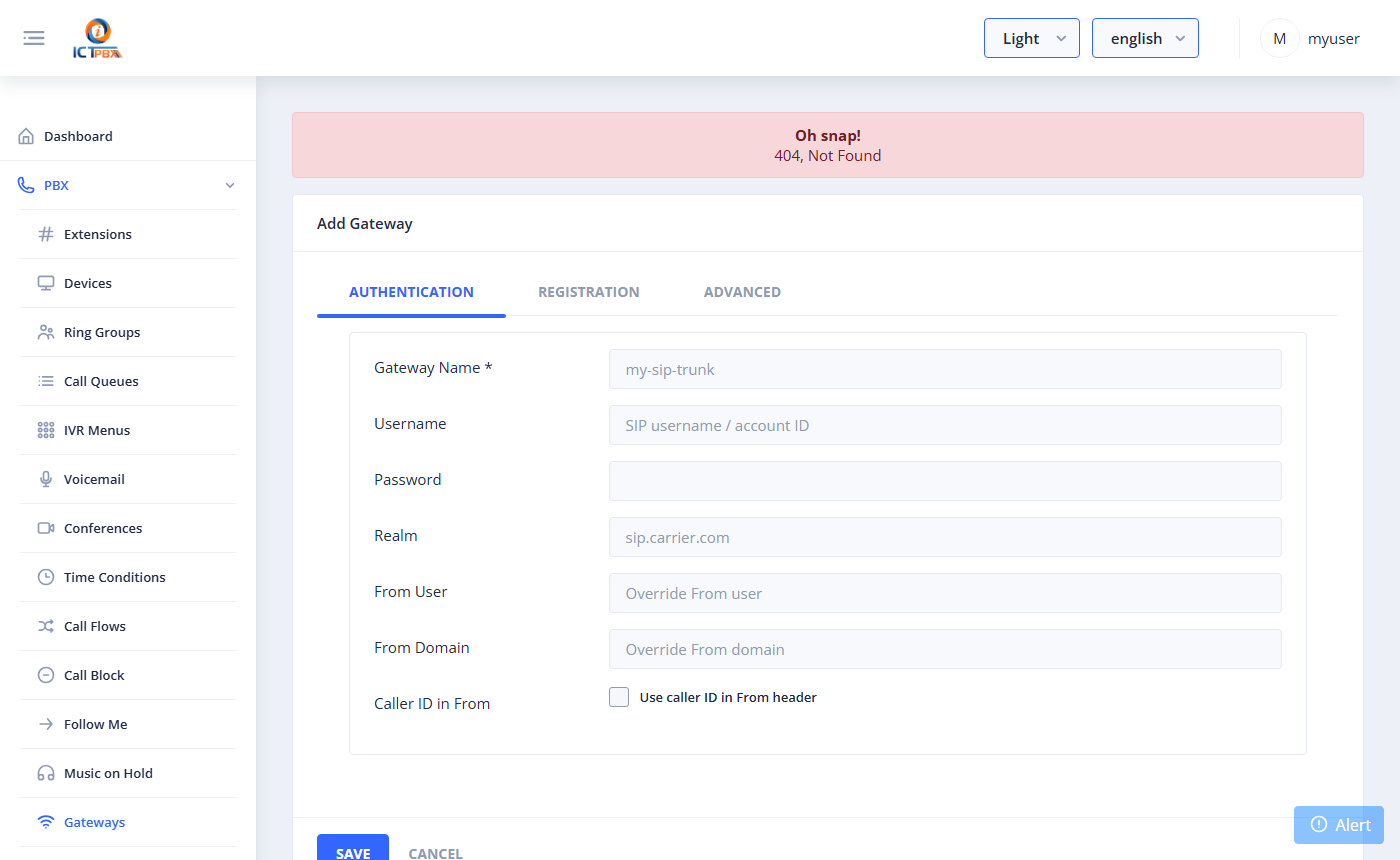Click the From User field
The image size is (1400, 860).
click(x=945, y=593)
